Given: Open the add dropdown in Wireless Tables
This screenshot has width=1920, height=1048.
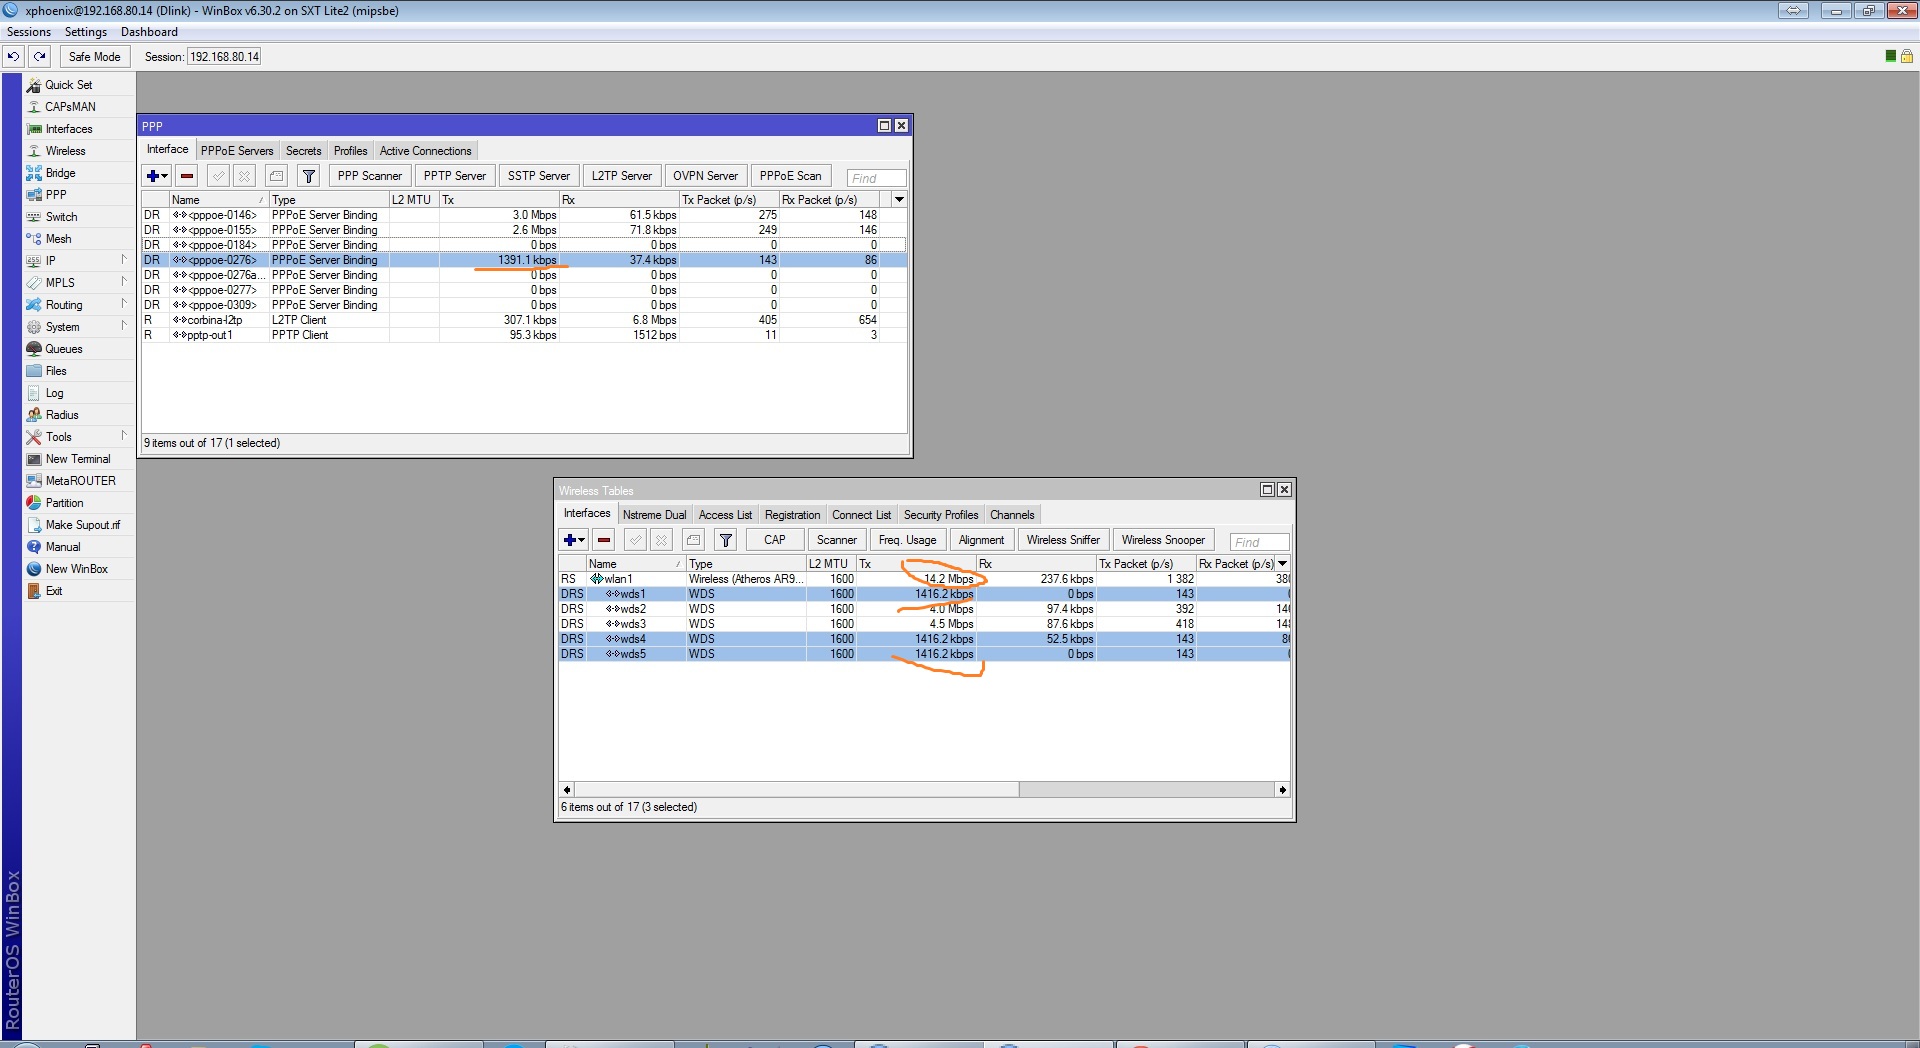Looking at the screenshot, I should point(574,540).
